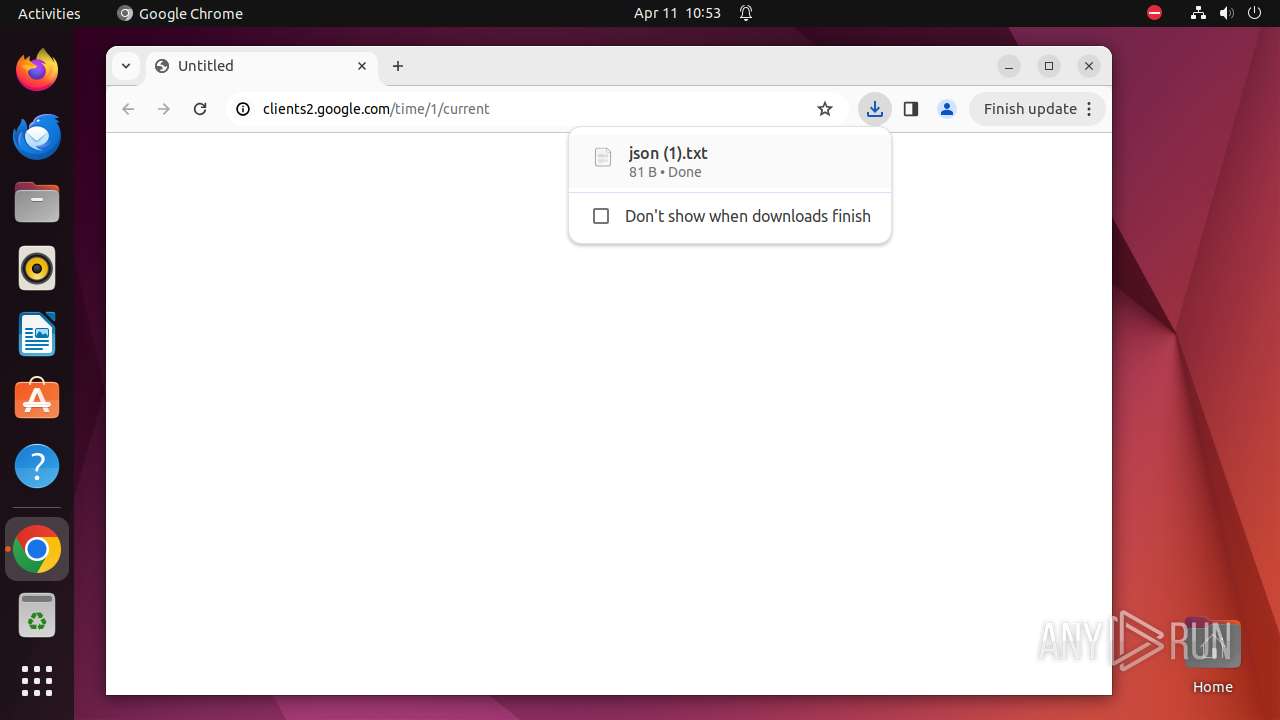Go forward to the next page

point(164,109)
